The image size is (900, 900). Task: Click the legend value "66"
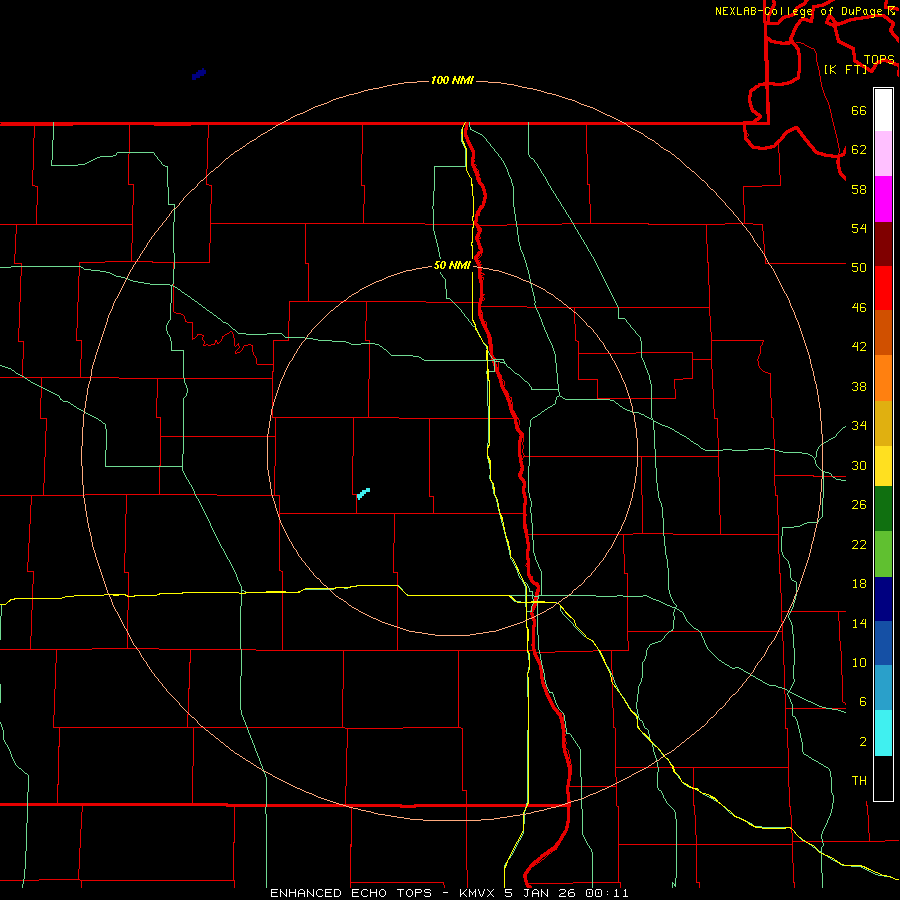coord(859,111)
